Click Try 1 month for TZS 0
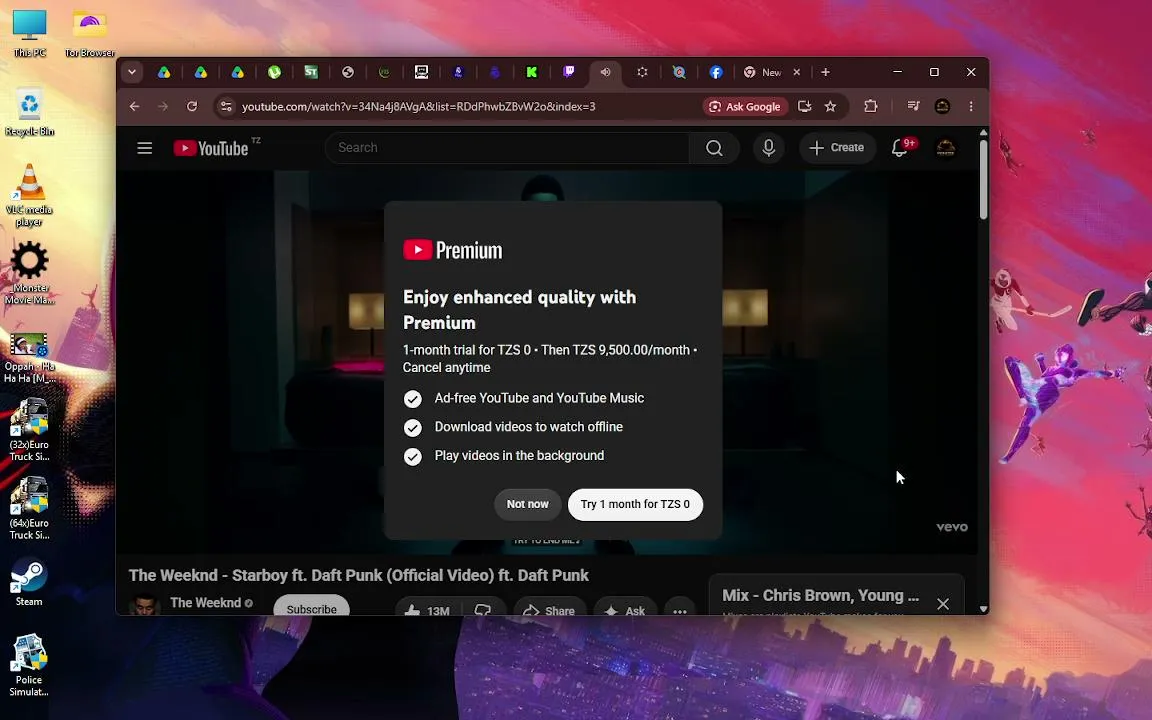Viewport: 1152px width, 720px height. click(x=636, y=505)
